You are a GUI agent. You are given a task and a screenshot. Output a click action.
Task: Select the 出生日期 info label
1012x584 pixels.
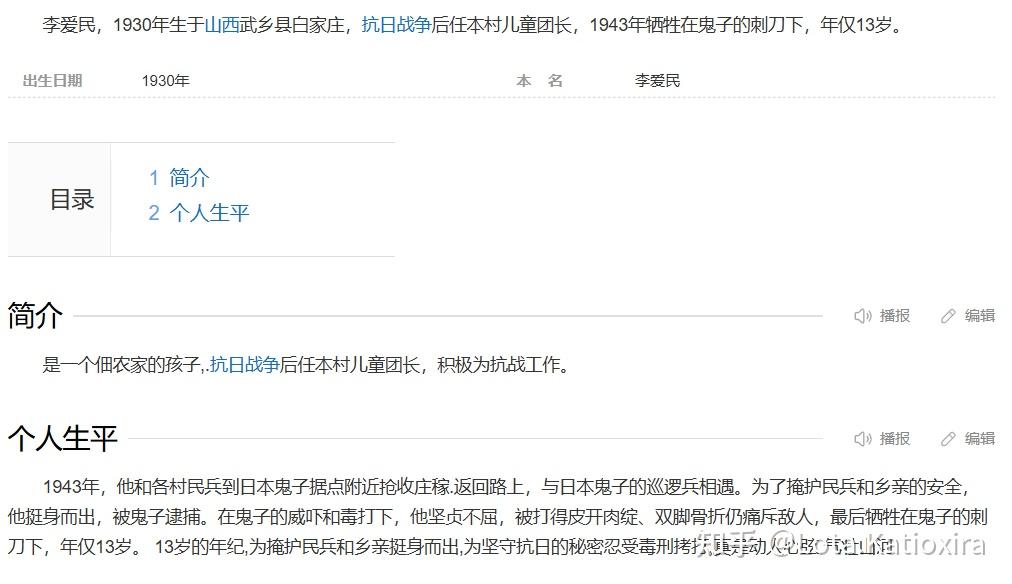[52, 81]
